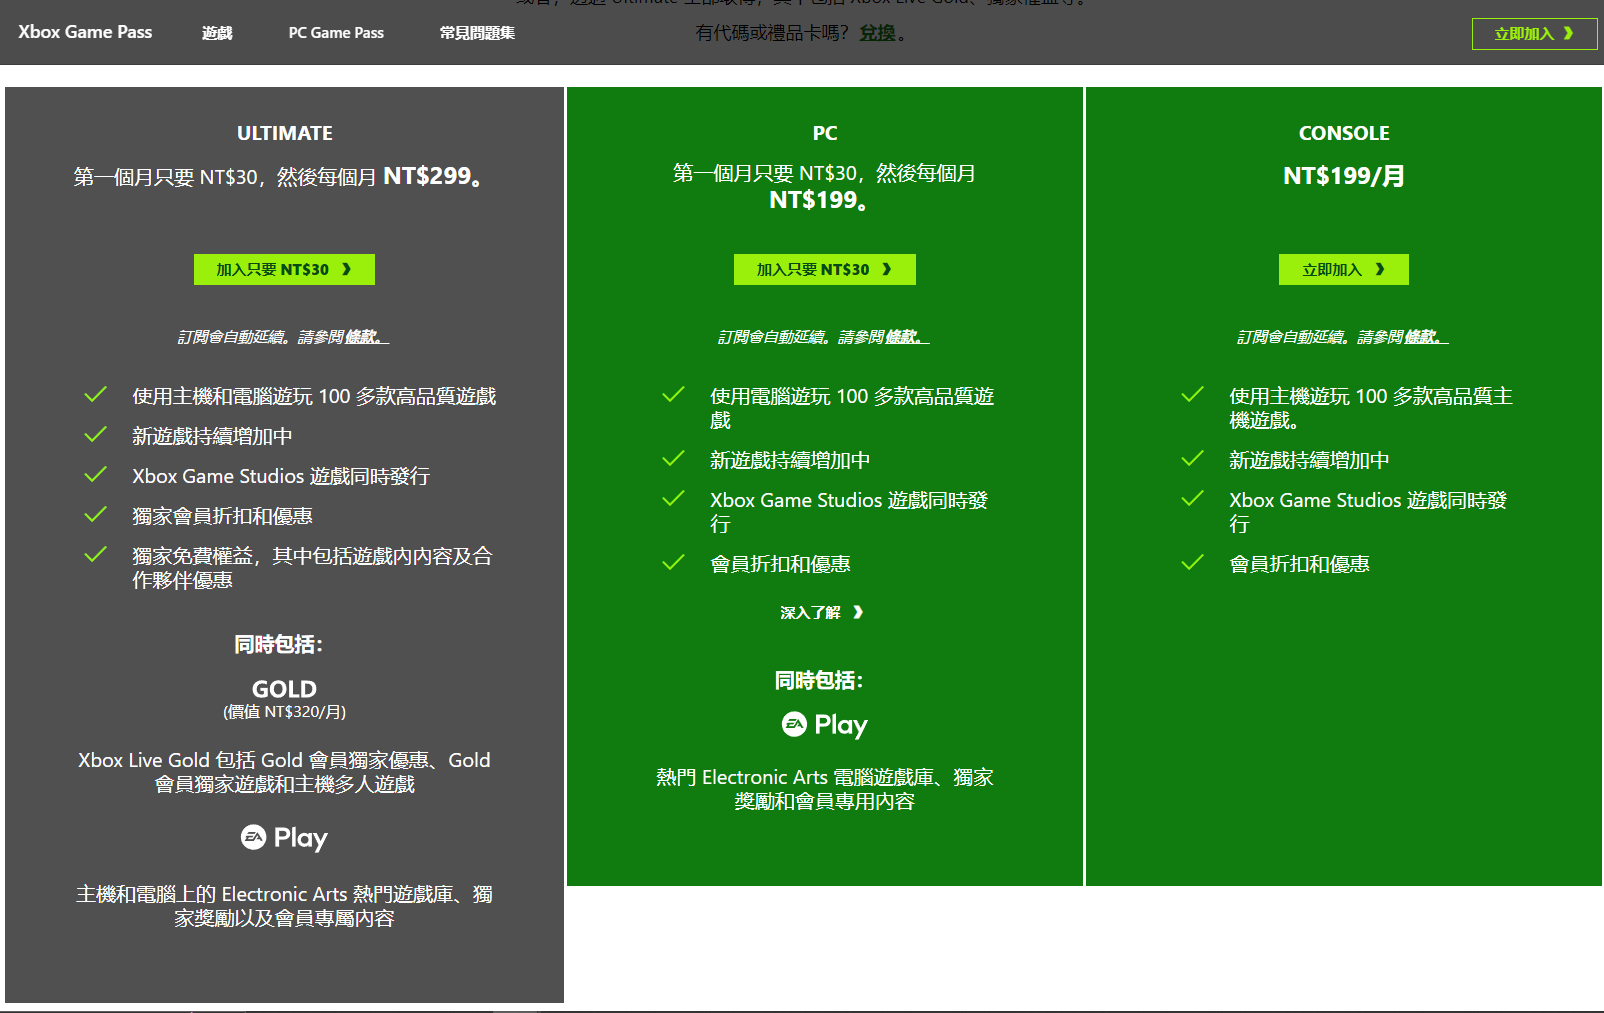Click 深入了解 link in PC card

[821, 612]
